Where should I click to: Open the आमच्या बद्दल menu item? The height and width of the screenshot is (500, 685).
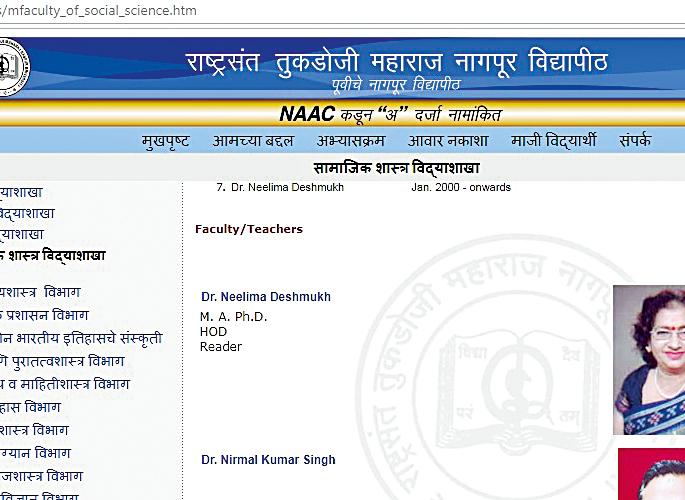tap(253, 141)
